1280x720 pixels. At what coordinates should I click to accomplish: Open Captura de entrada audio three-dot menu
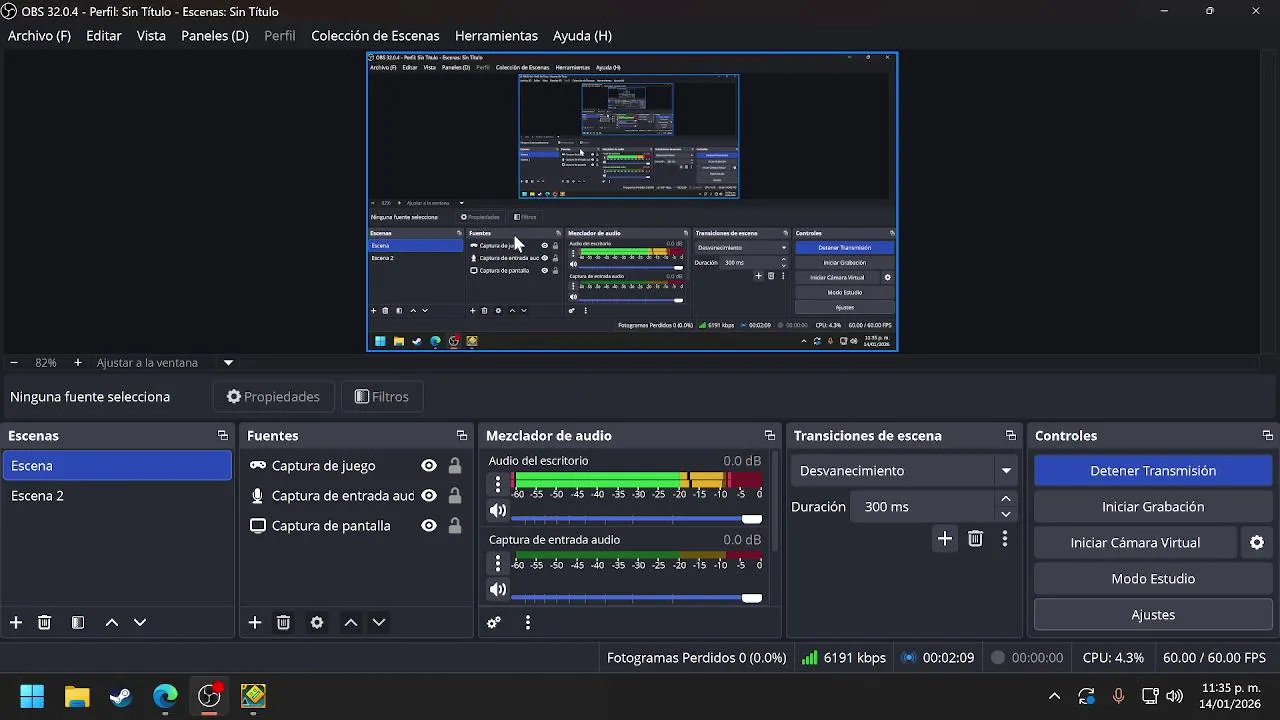(x=498, y=563)
